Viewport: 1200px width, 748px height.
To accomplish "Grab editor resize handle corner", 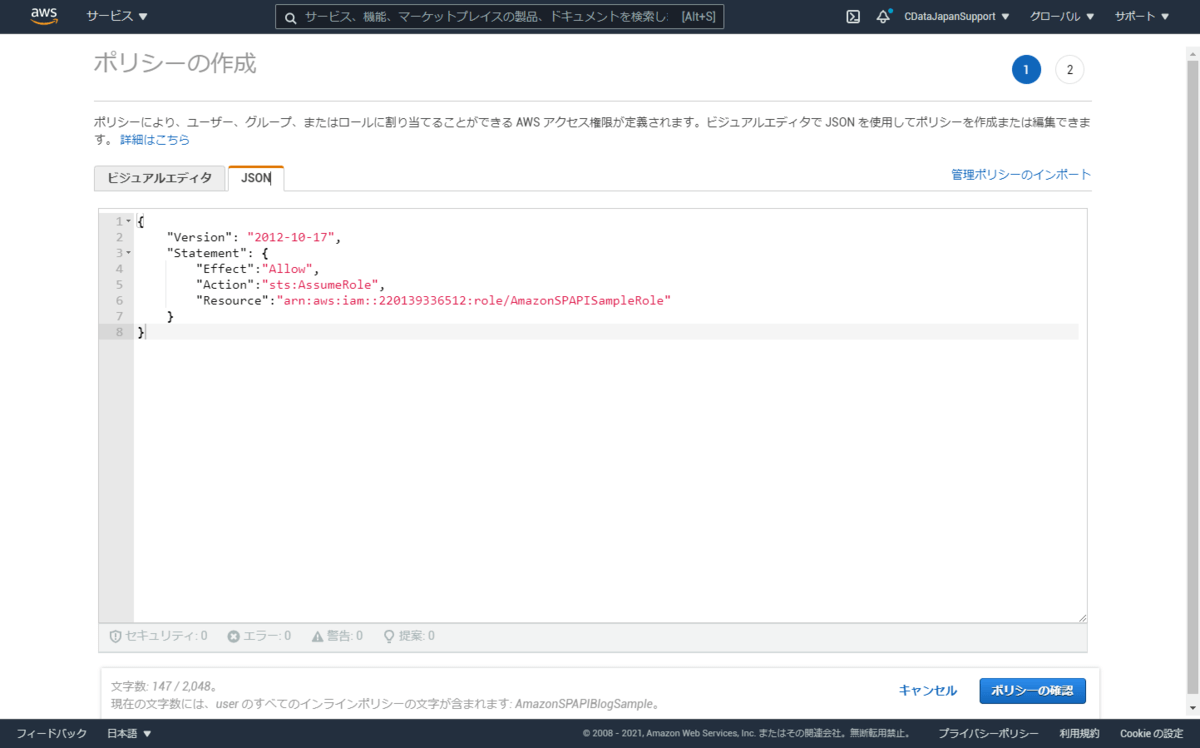I will (x=1082, y=618).
